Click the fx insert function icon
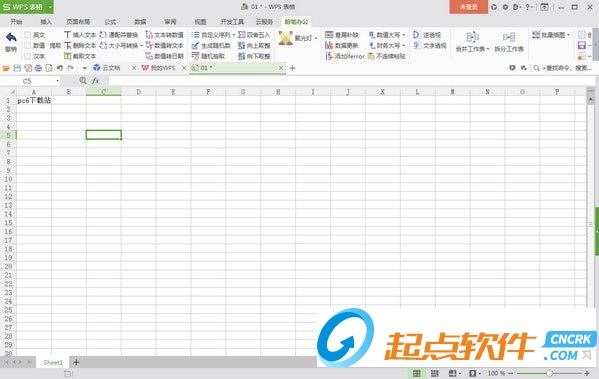Screen dimensions: 599x379 tap(96, 81)
